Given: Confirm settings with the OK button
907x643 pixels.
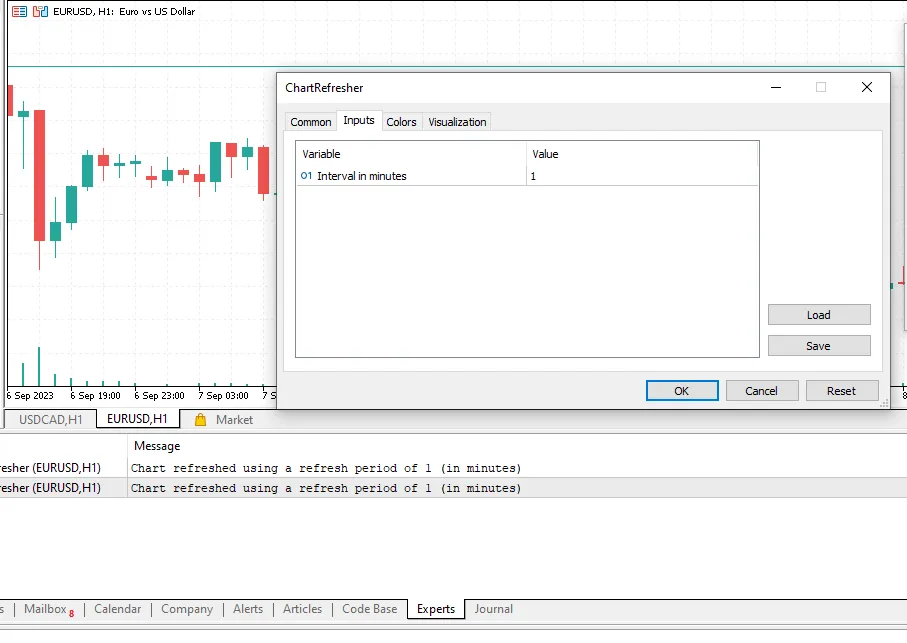Looking at the screenshot, I should [682, 390].
